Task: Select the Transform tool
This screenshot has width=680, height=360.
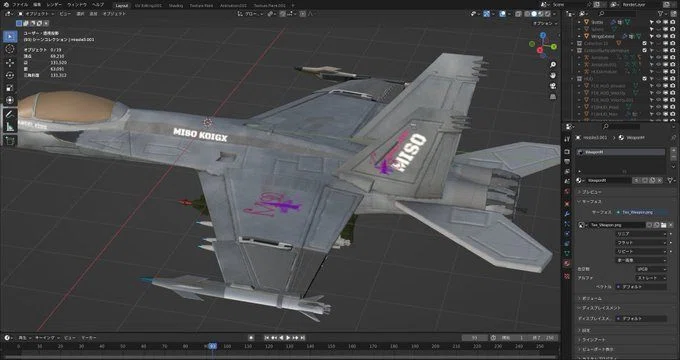Action: (10, 100)
